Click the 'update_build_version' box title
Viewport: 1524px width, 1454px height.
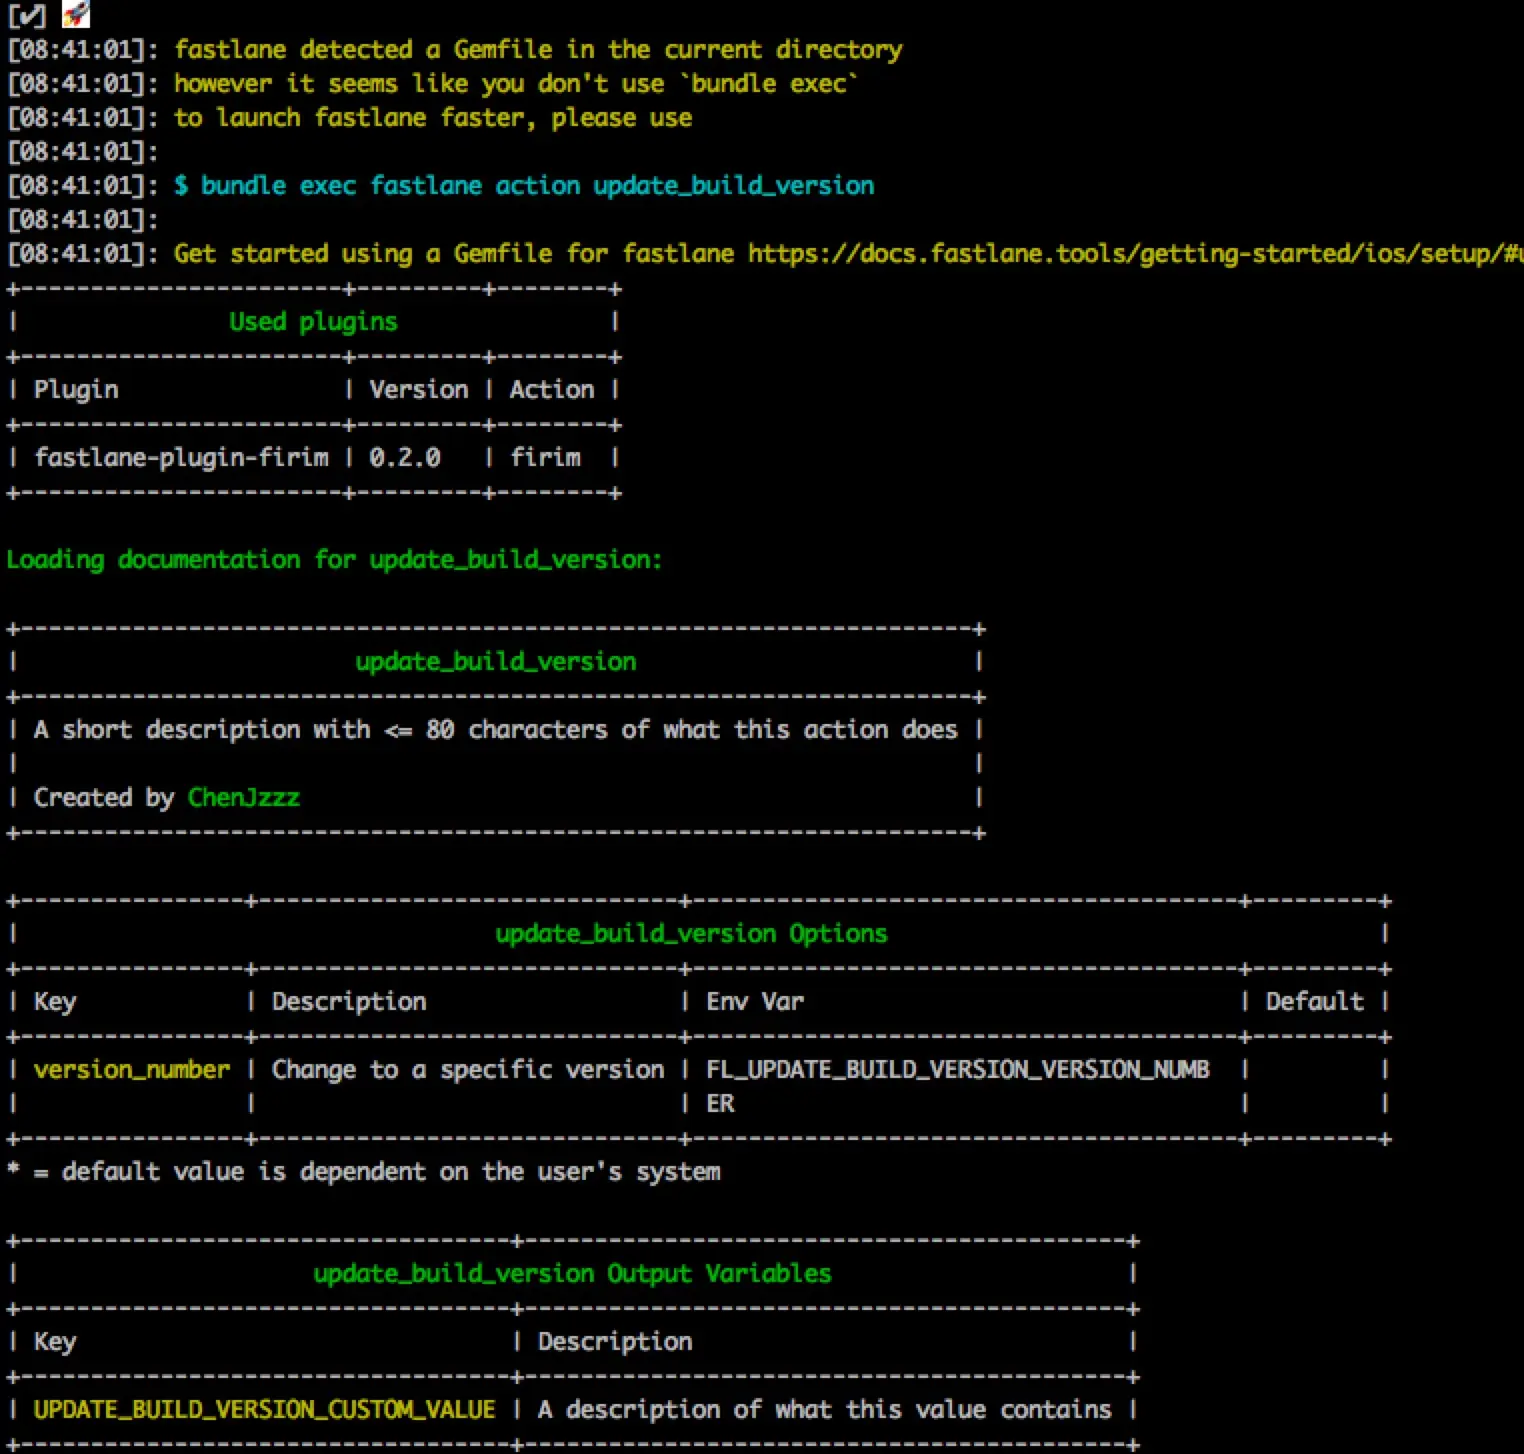(496, 662)
